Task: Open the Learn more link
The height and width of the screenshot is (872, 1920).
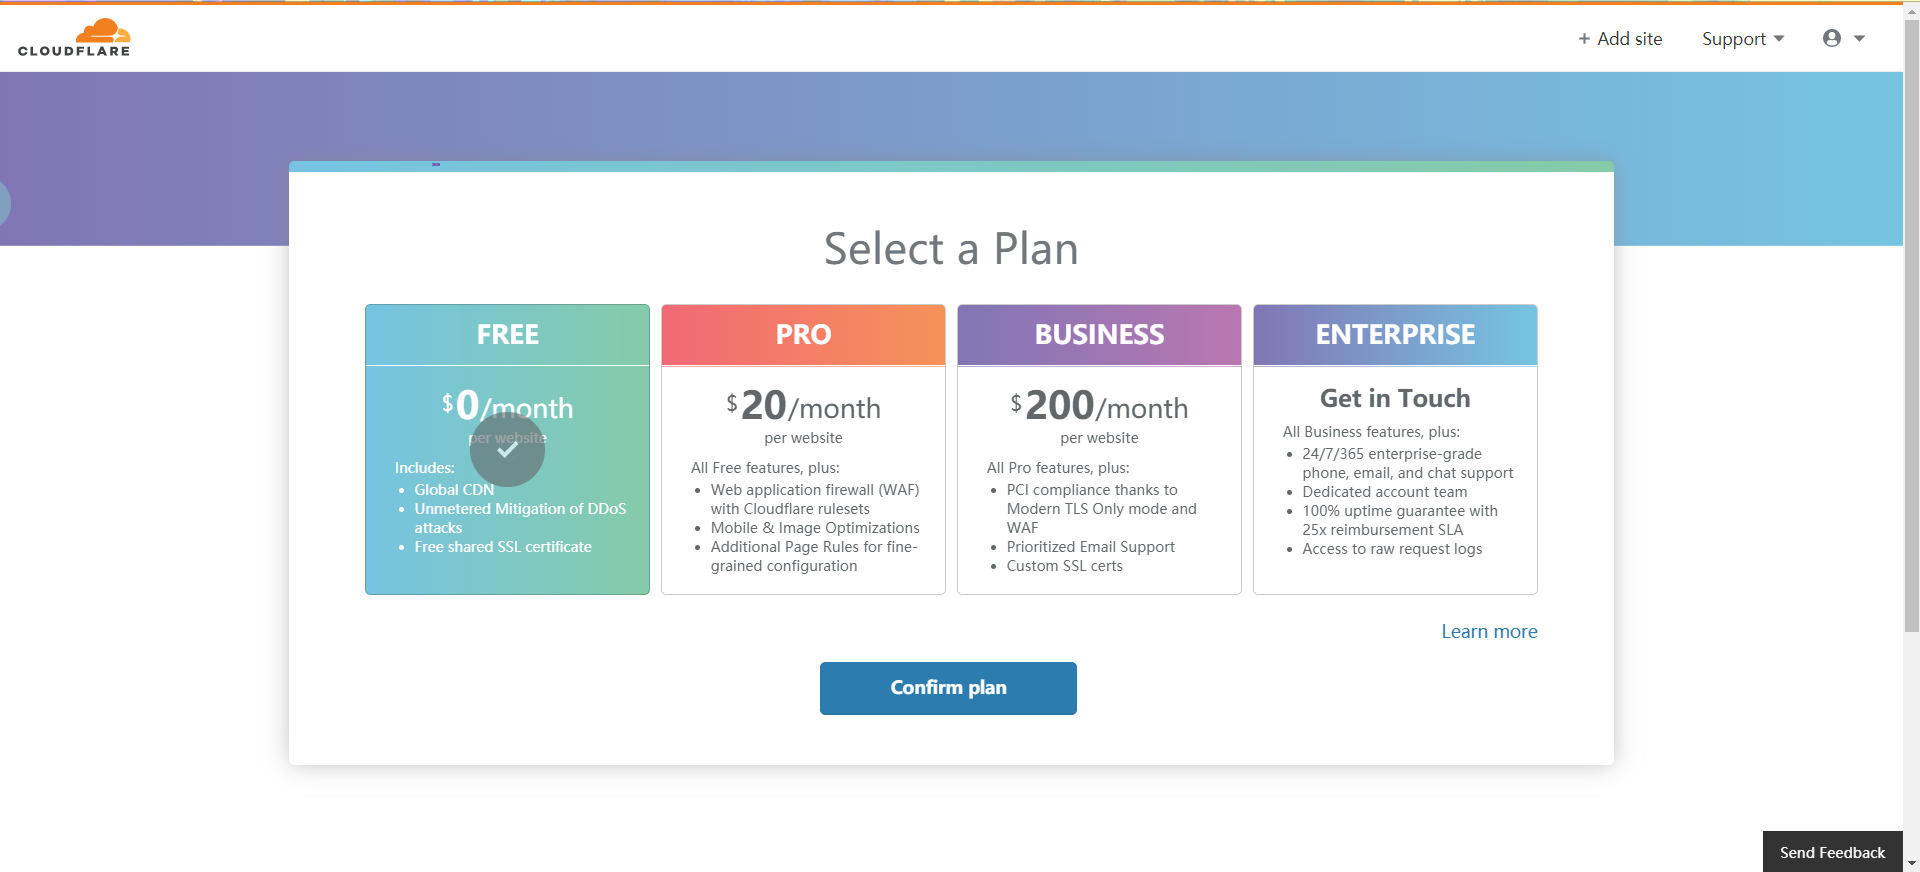Action: tap(1489, 631)
